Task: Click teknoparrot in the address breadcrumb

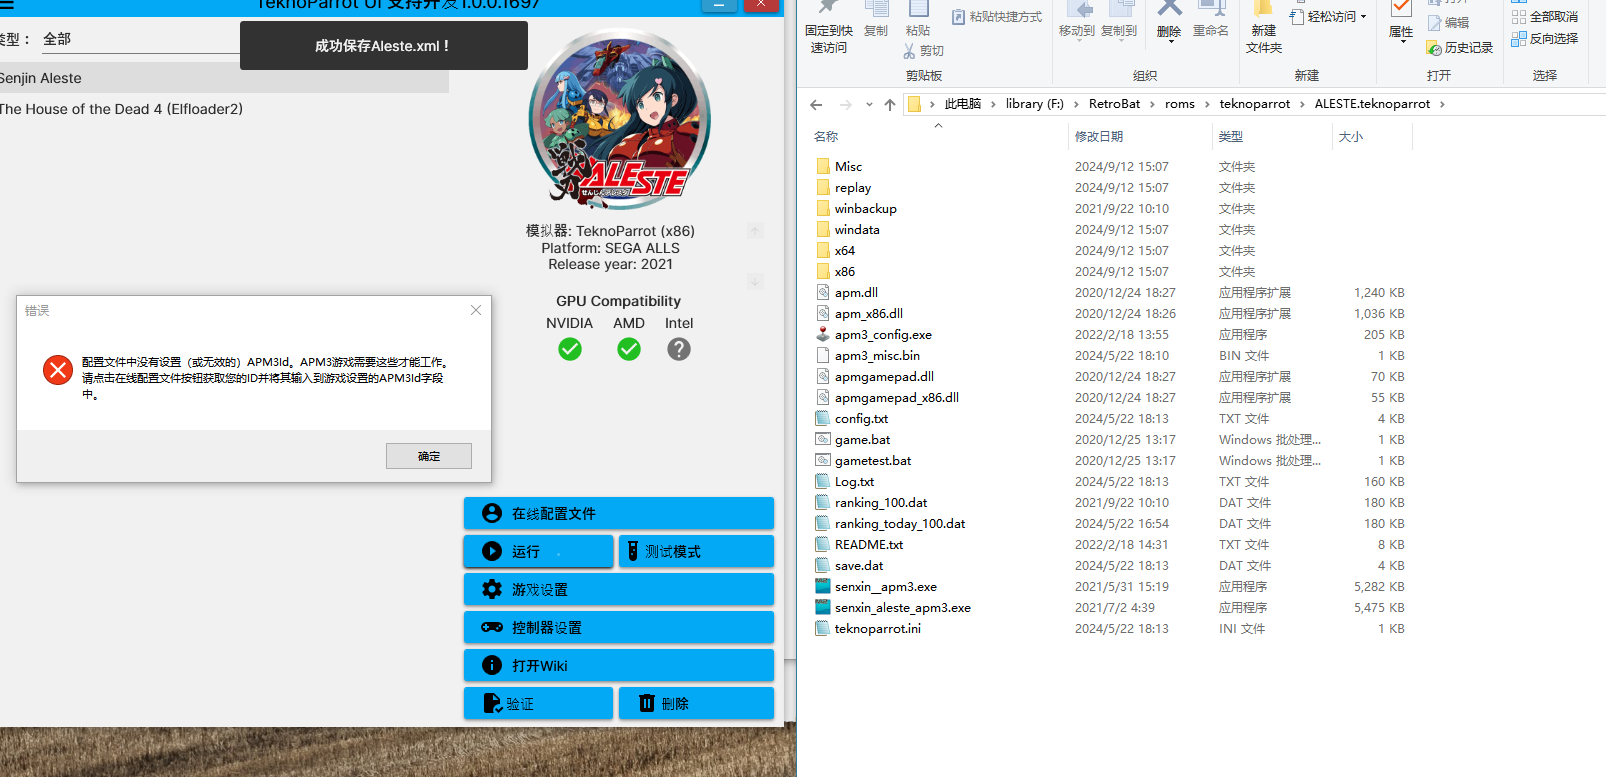Action: (x=1254, y=104)
